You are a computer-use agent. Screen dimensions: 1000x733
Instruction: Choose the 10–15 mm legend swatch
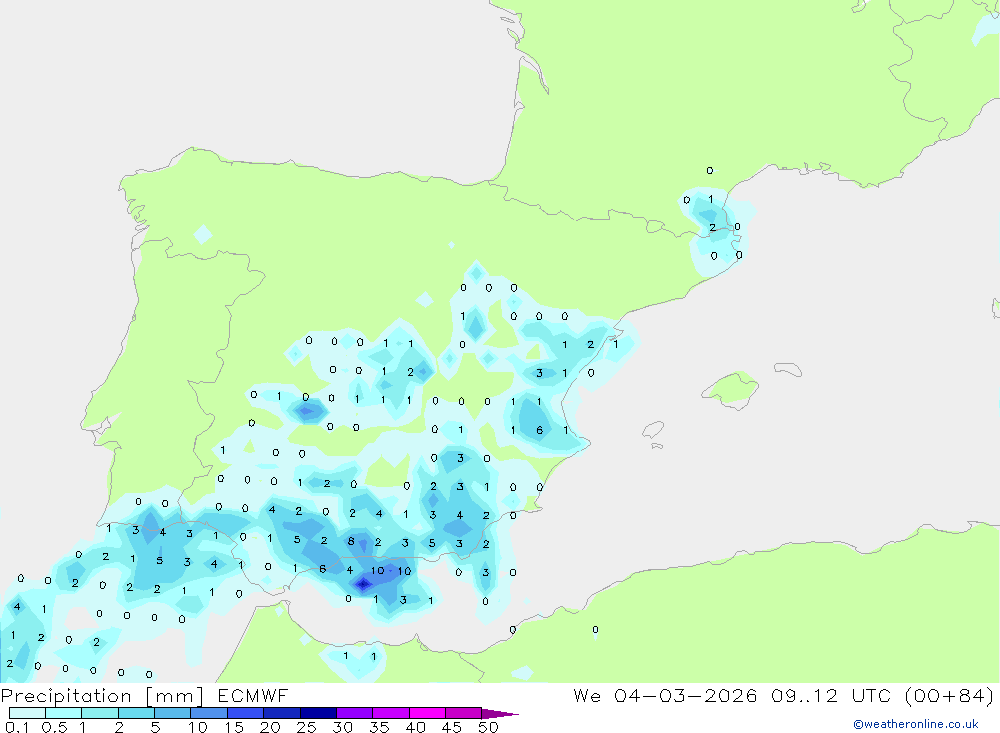tap(209, 713)
